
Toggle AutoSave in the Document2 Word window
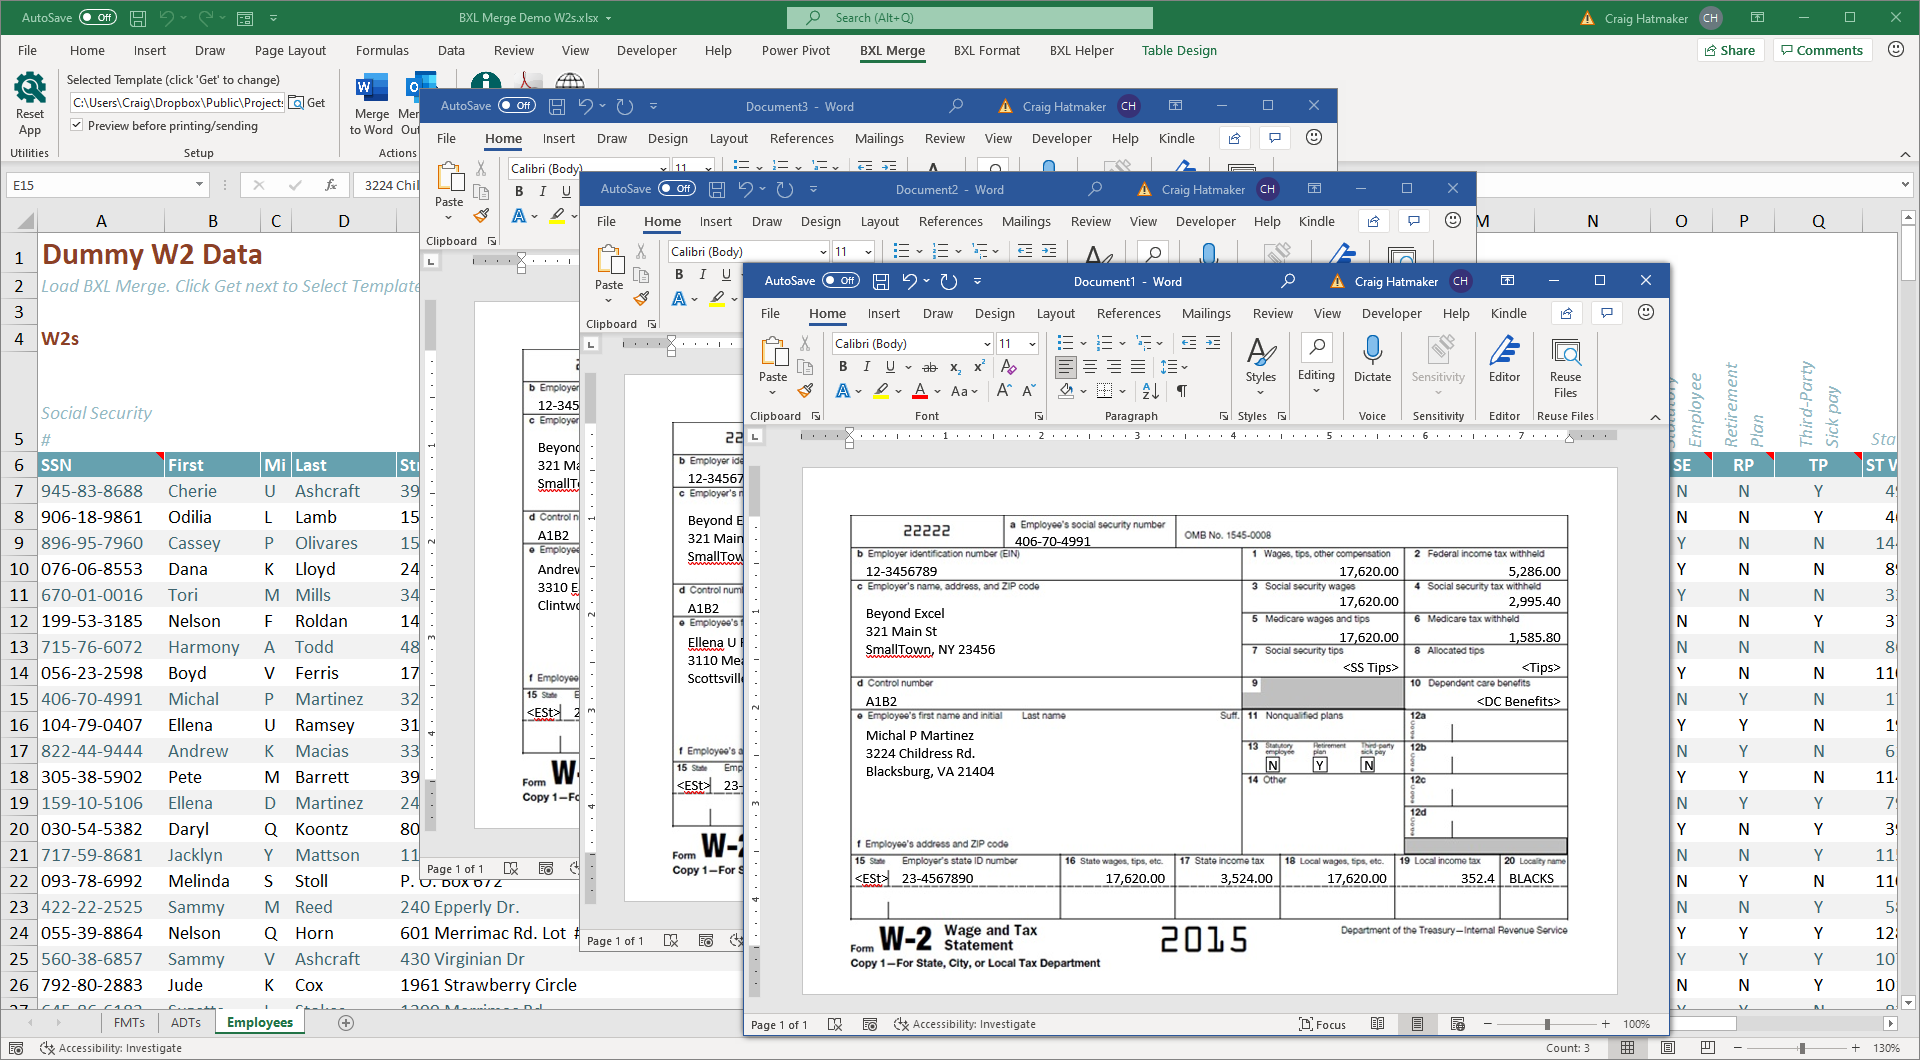click(x=676, y=188)
